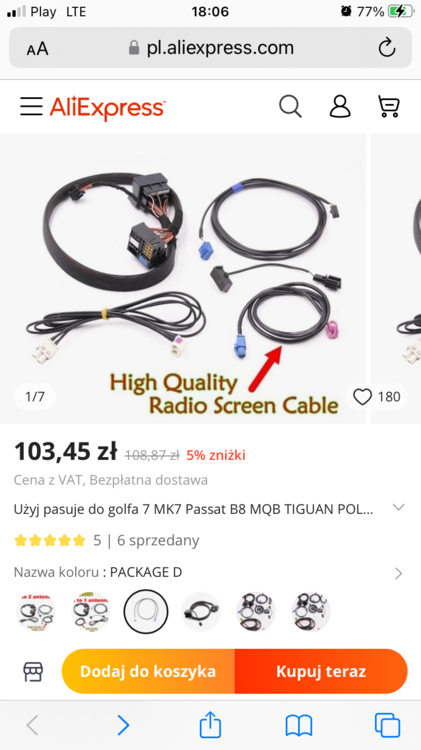The width and height of the screenshot is (421, 750).
Task: Toggle the wishlist heart with 180 likes
Action: click(377, 397)
